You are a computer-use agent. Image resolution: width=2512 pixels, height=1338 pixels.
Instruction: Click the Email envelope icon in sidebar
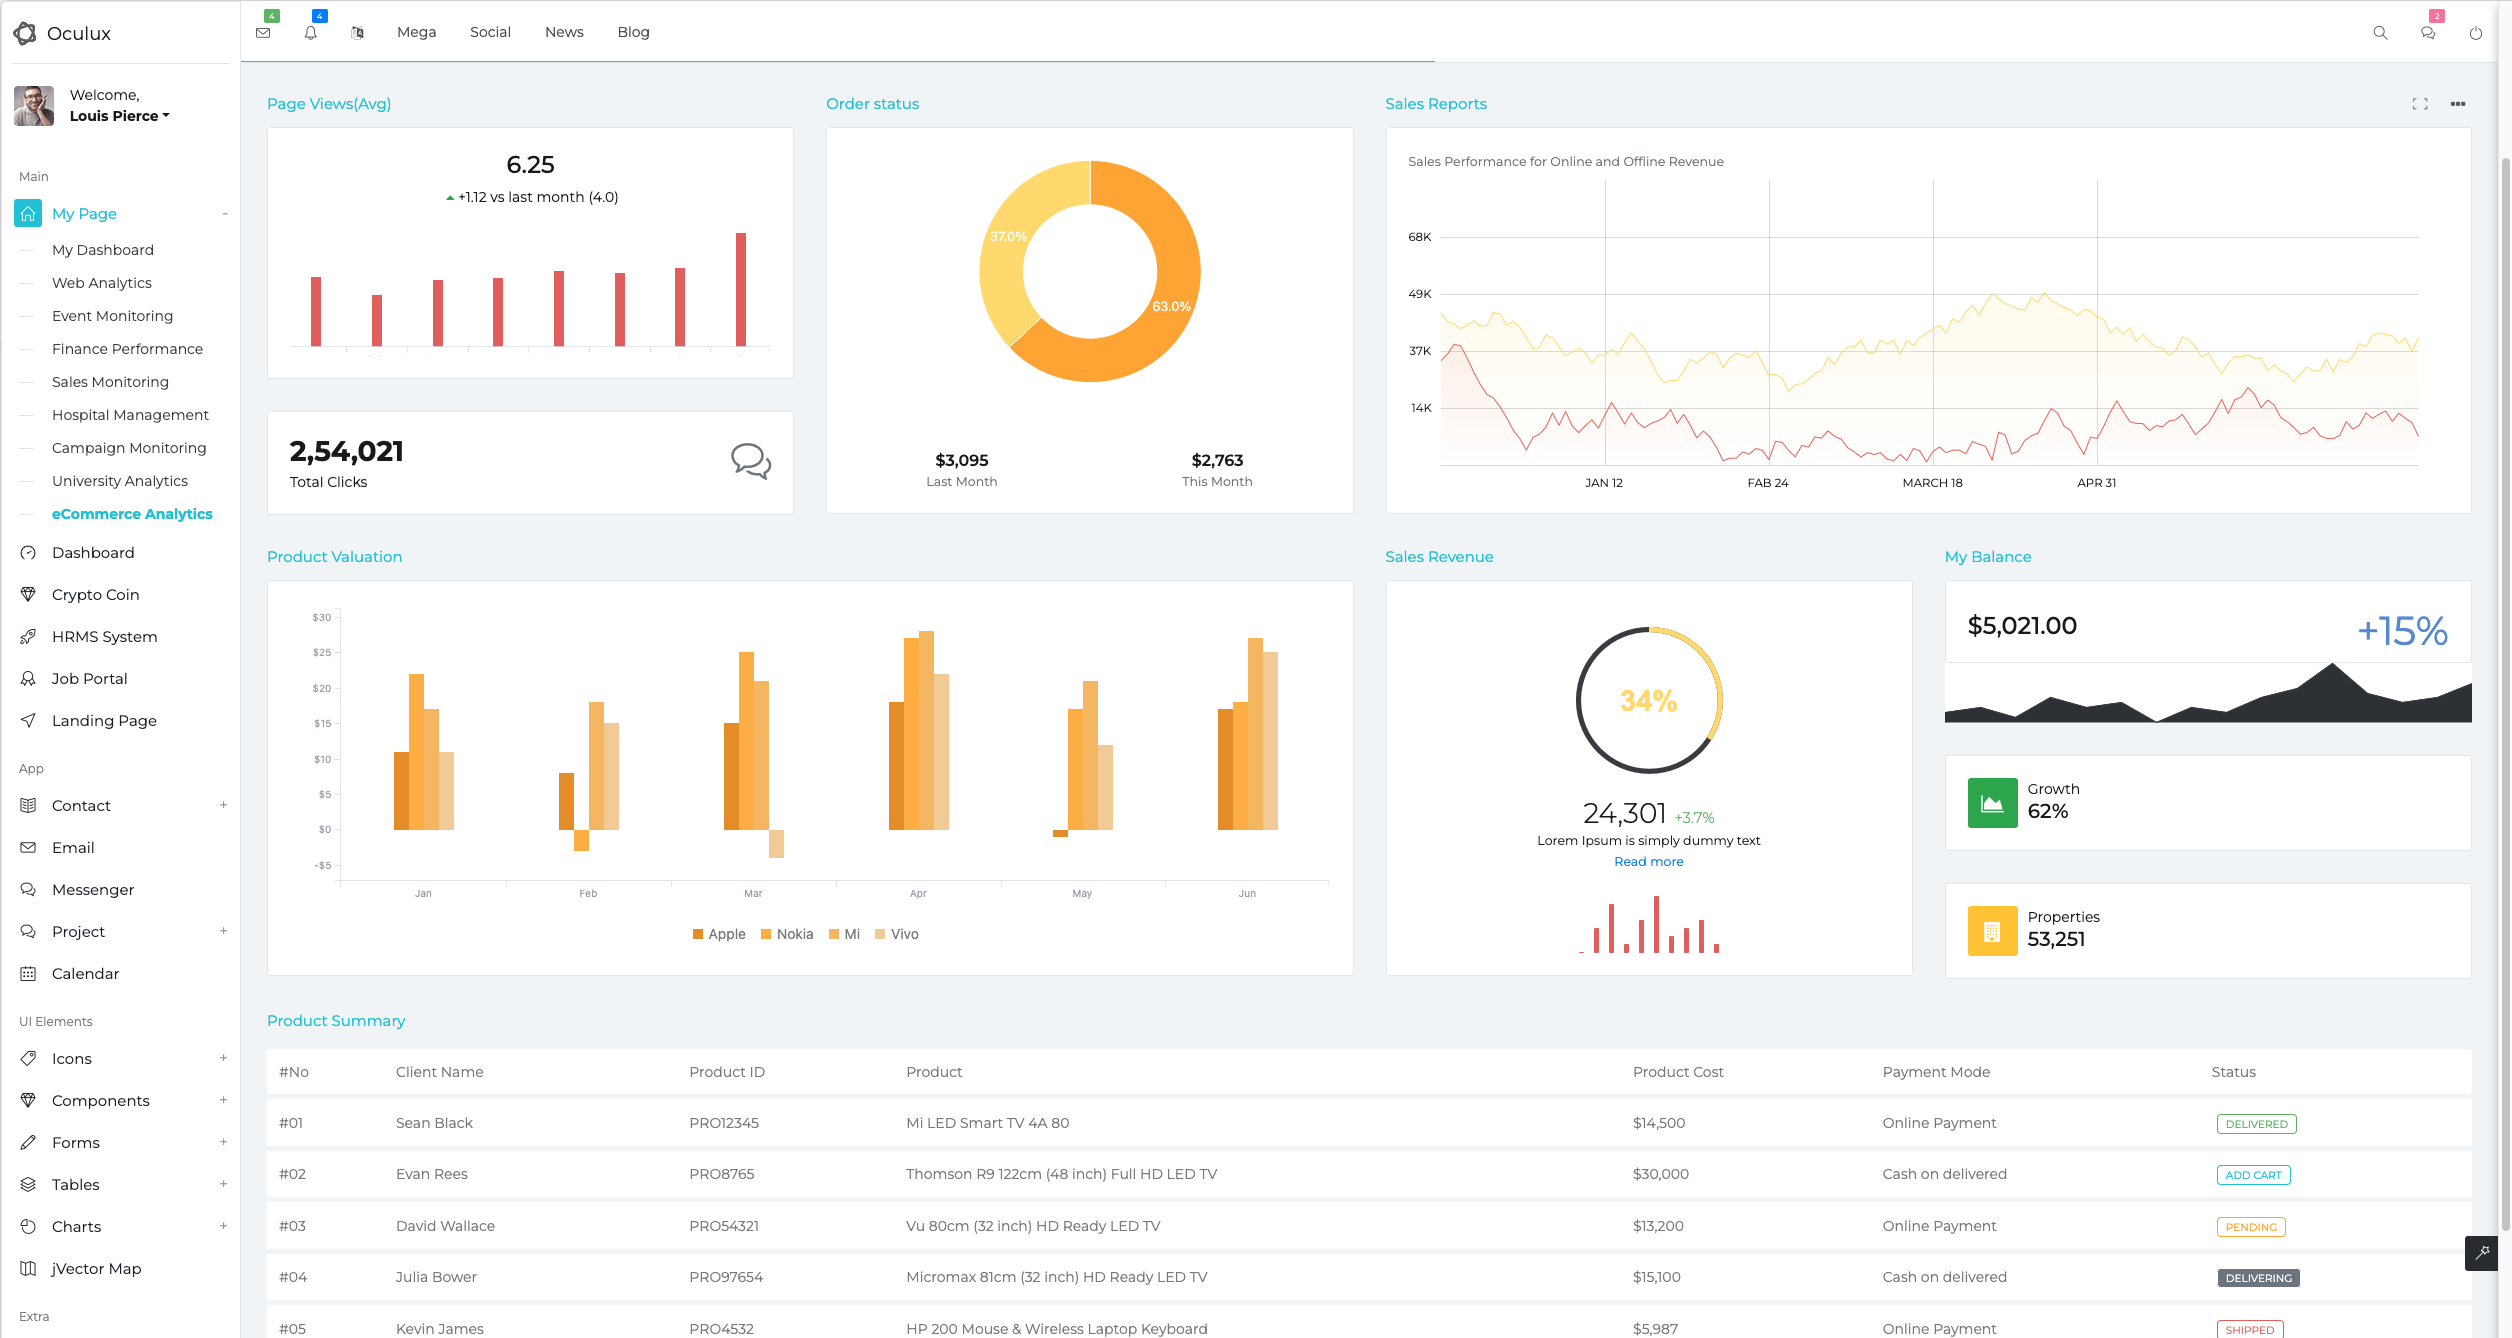[x=28, y=848]
